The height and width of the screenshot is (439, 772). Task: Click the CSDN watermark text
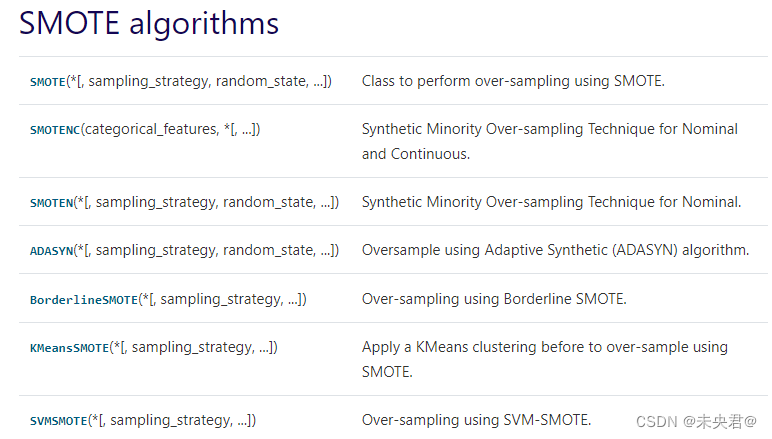696,422
